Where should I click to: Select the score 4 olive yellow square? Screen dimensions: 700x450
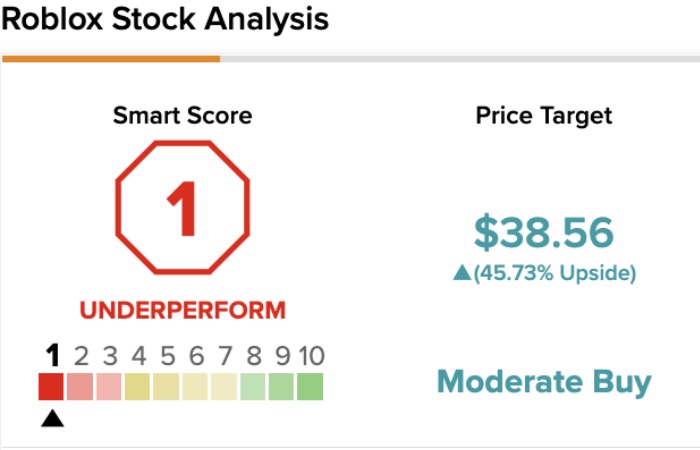point(137,387)
